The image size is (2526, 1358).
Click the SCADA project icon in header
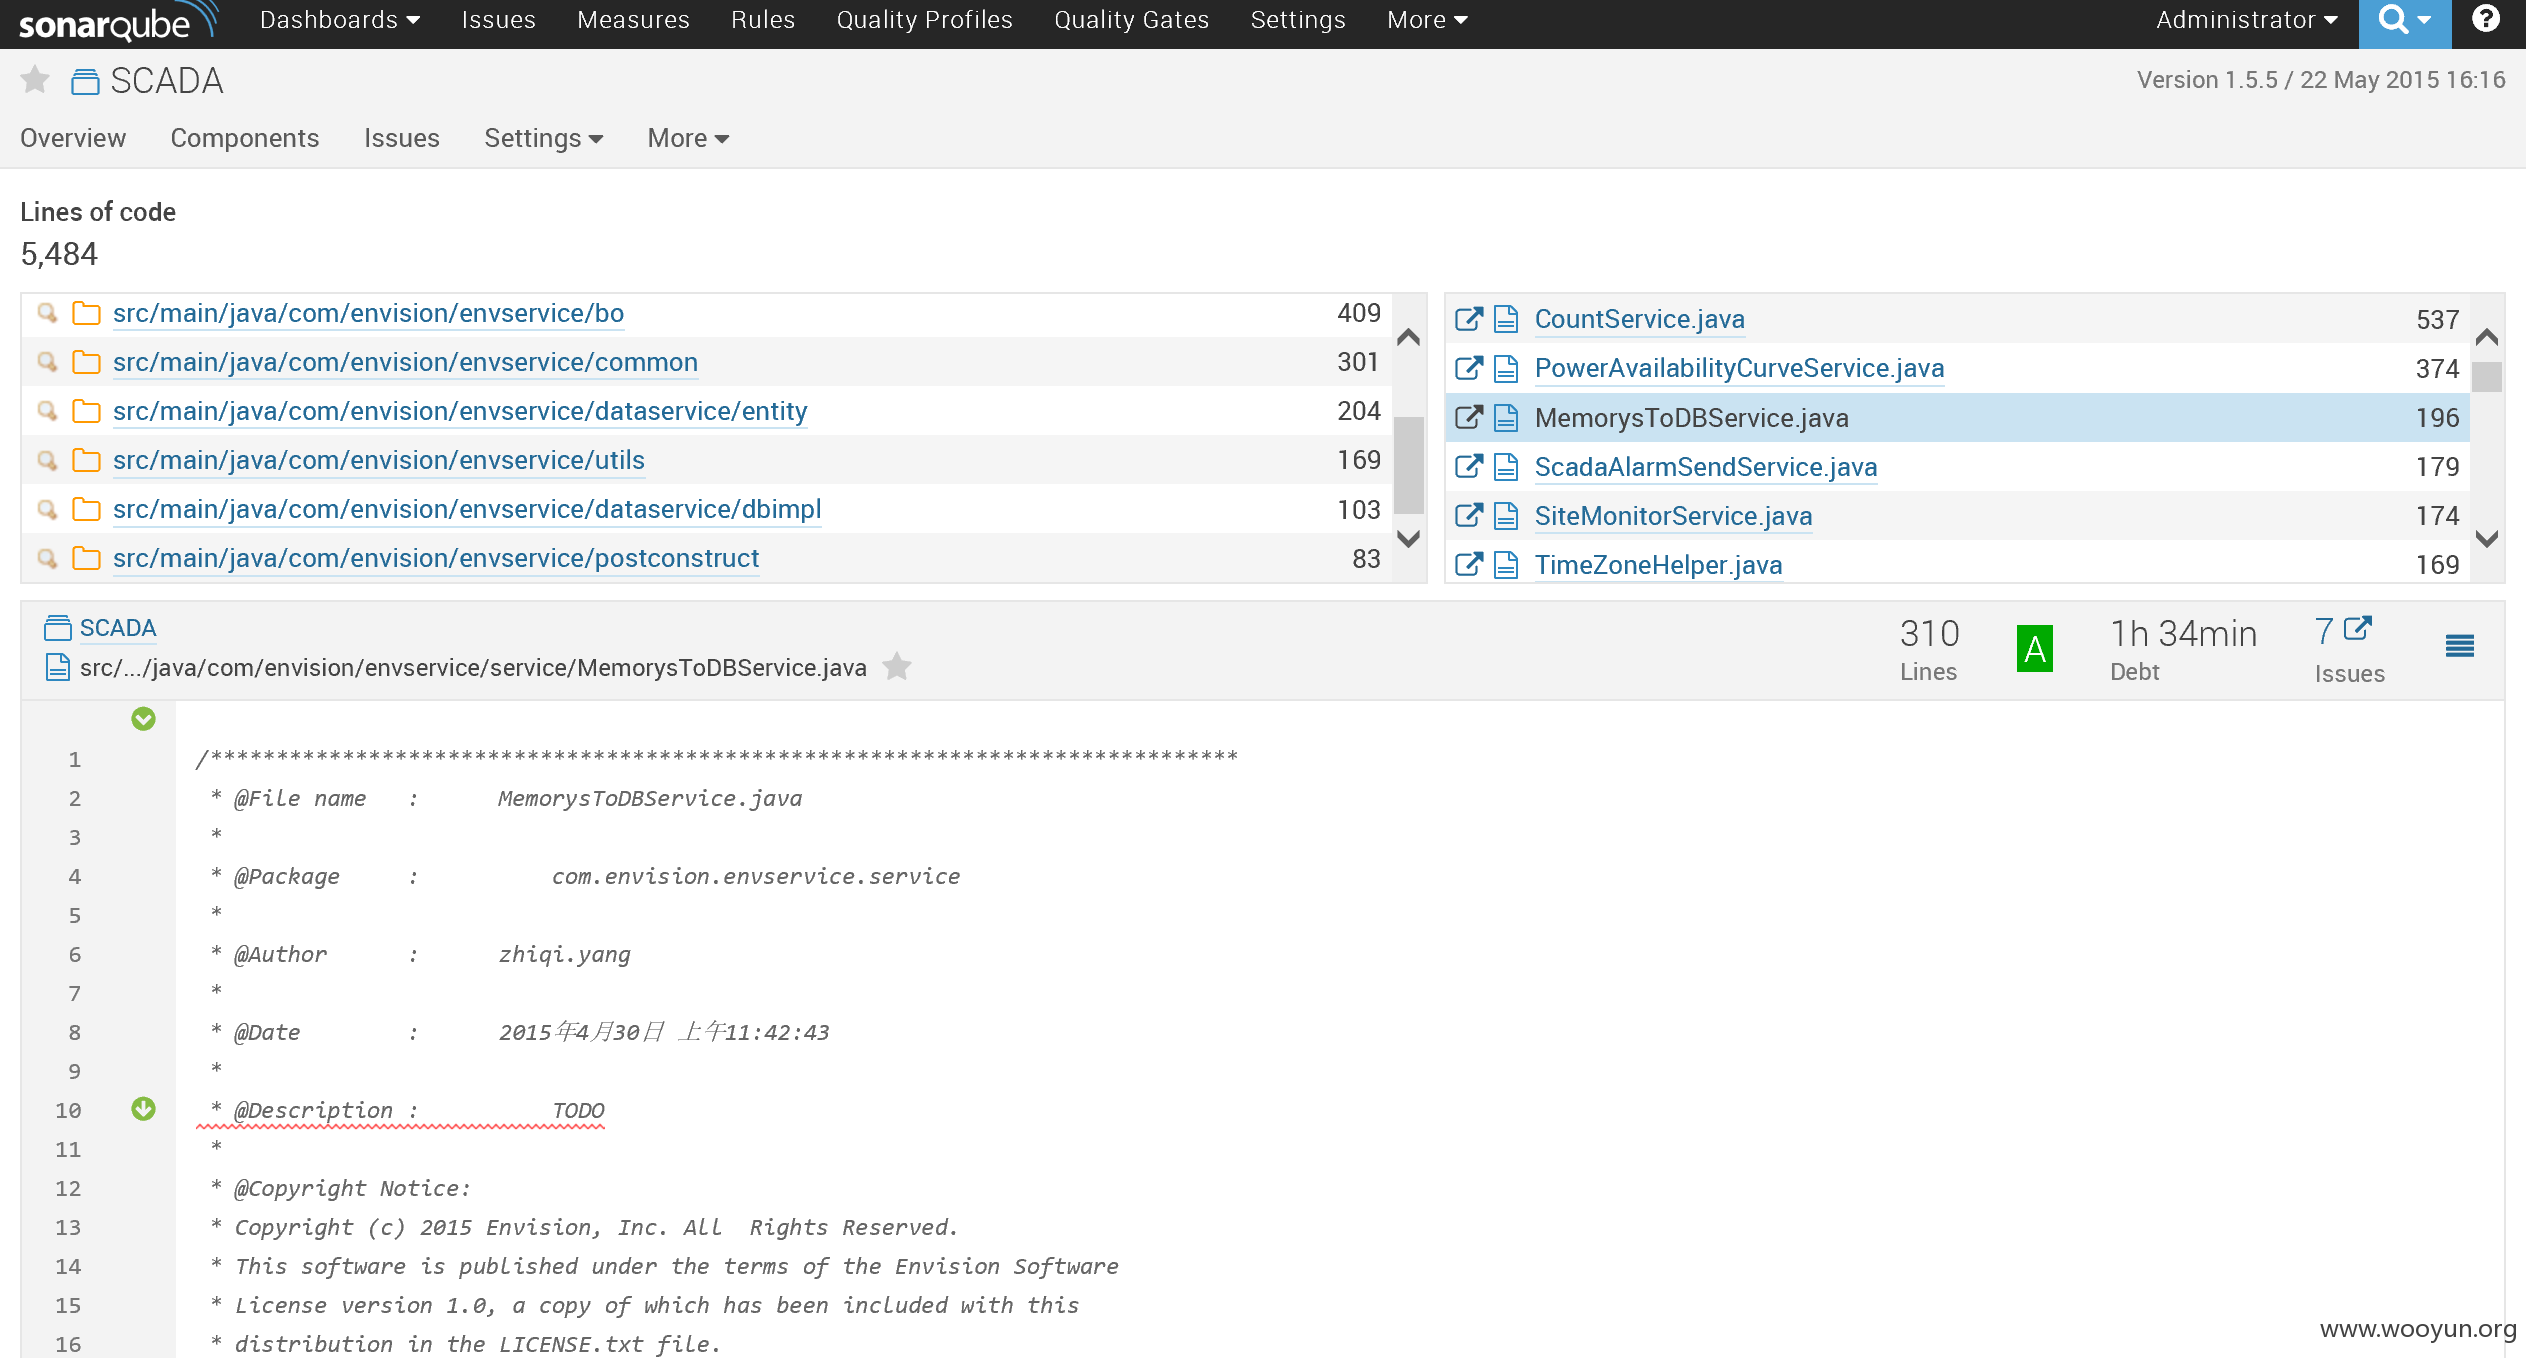coord(85,81)
